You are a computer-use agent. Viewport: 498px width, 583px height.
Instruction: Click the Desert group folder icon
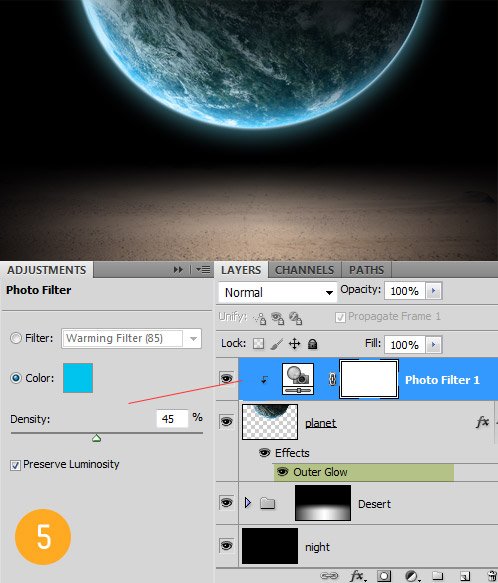(267, 503)
